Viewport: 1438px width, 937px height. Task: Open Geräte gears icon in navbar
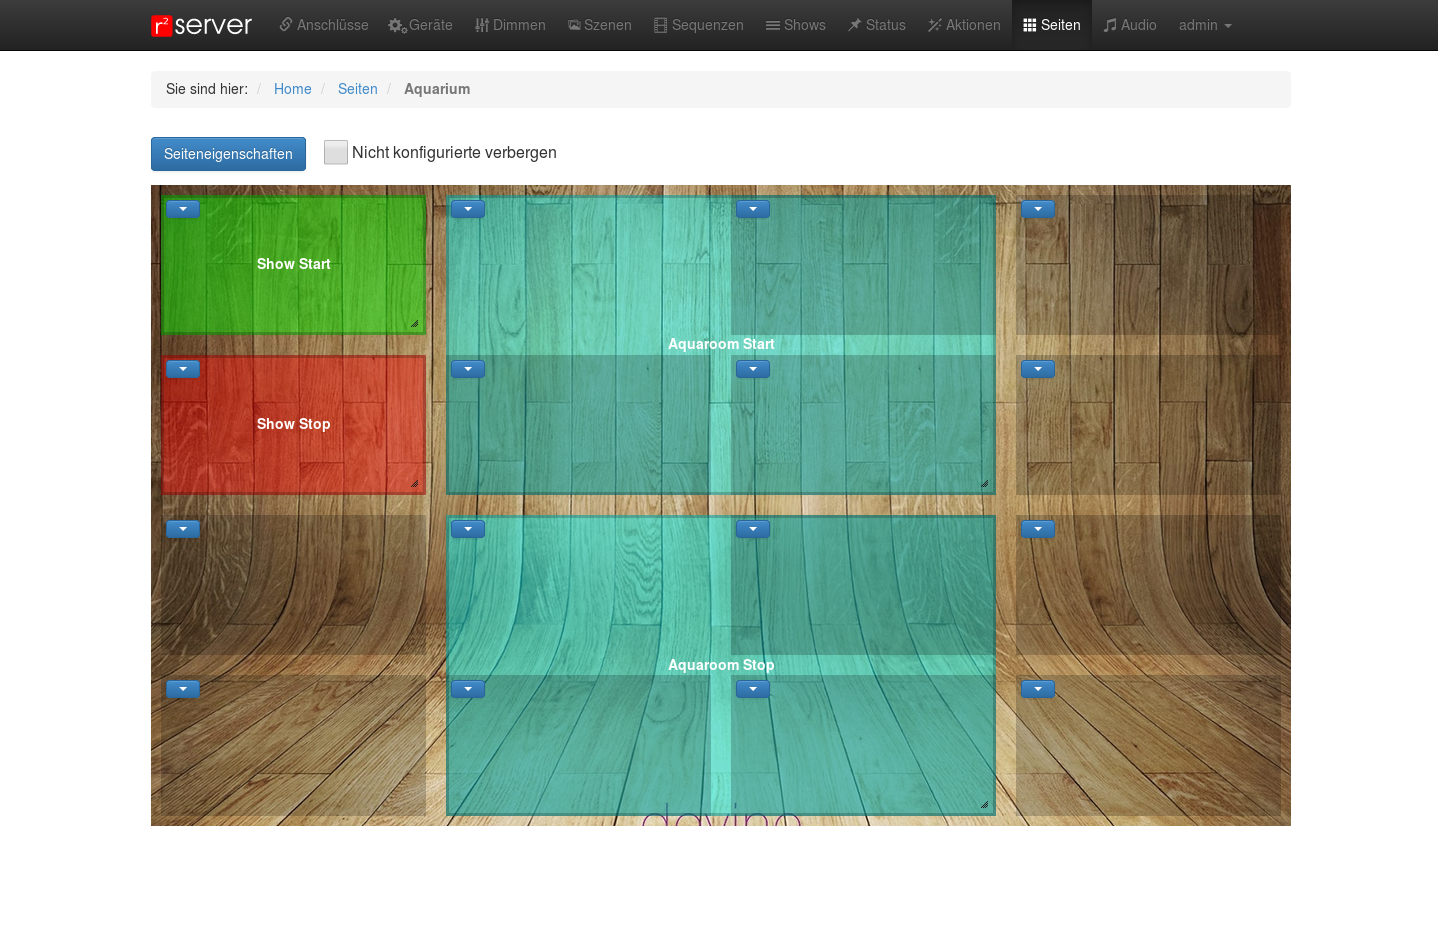397,26
